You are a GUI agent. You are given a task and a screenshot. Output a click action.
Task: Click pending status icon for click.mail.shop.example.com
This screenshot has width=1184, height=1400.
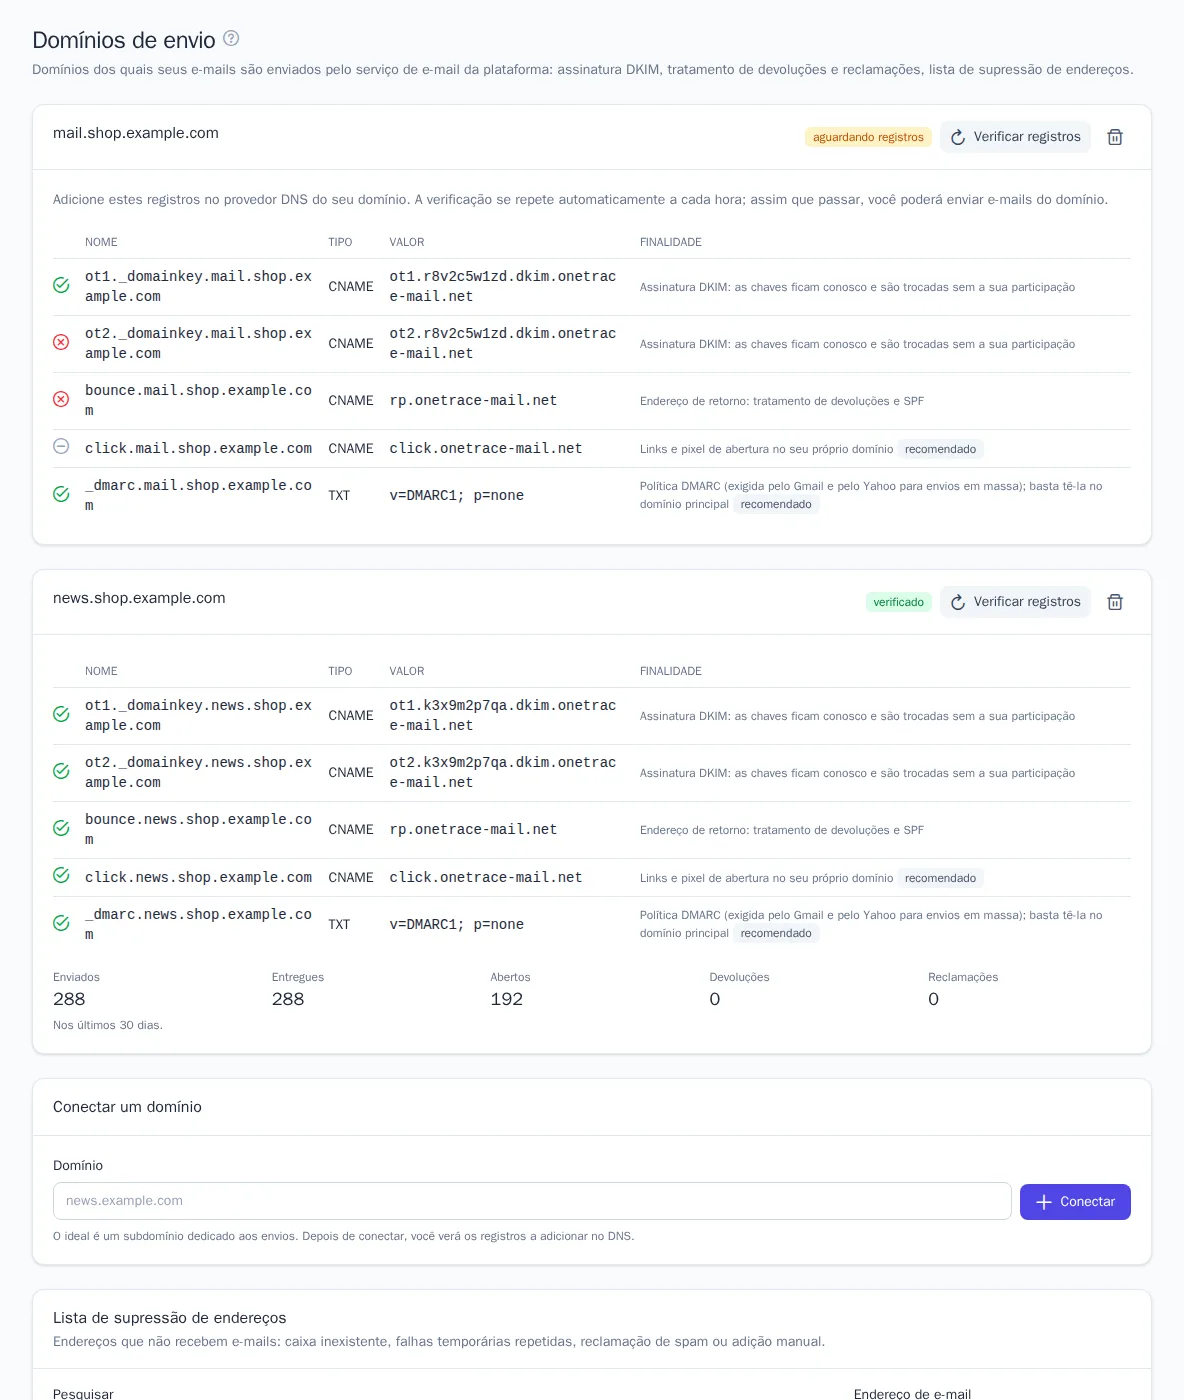point(61,446)
